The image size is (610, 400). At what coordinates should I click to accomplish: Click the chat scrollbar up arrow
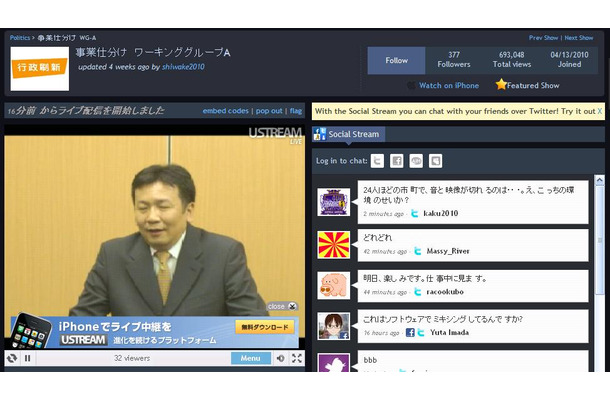(599, 180)
